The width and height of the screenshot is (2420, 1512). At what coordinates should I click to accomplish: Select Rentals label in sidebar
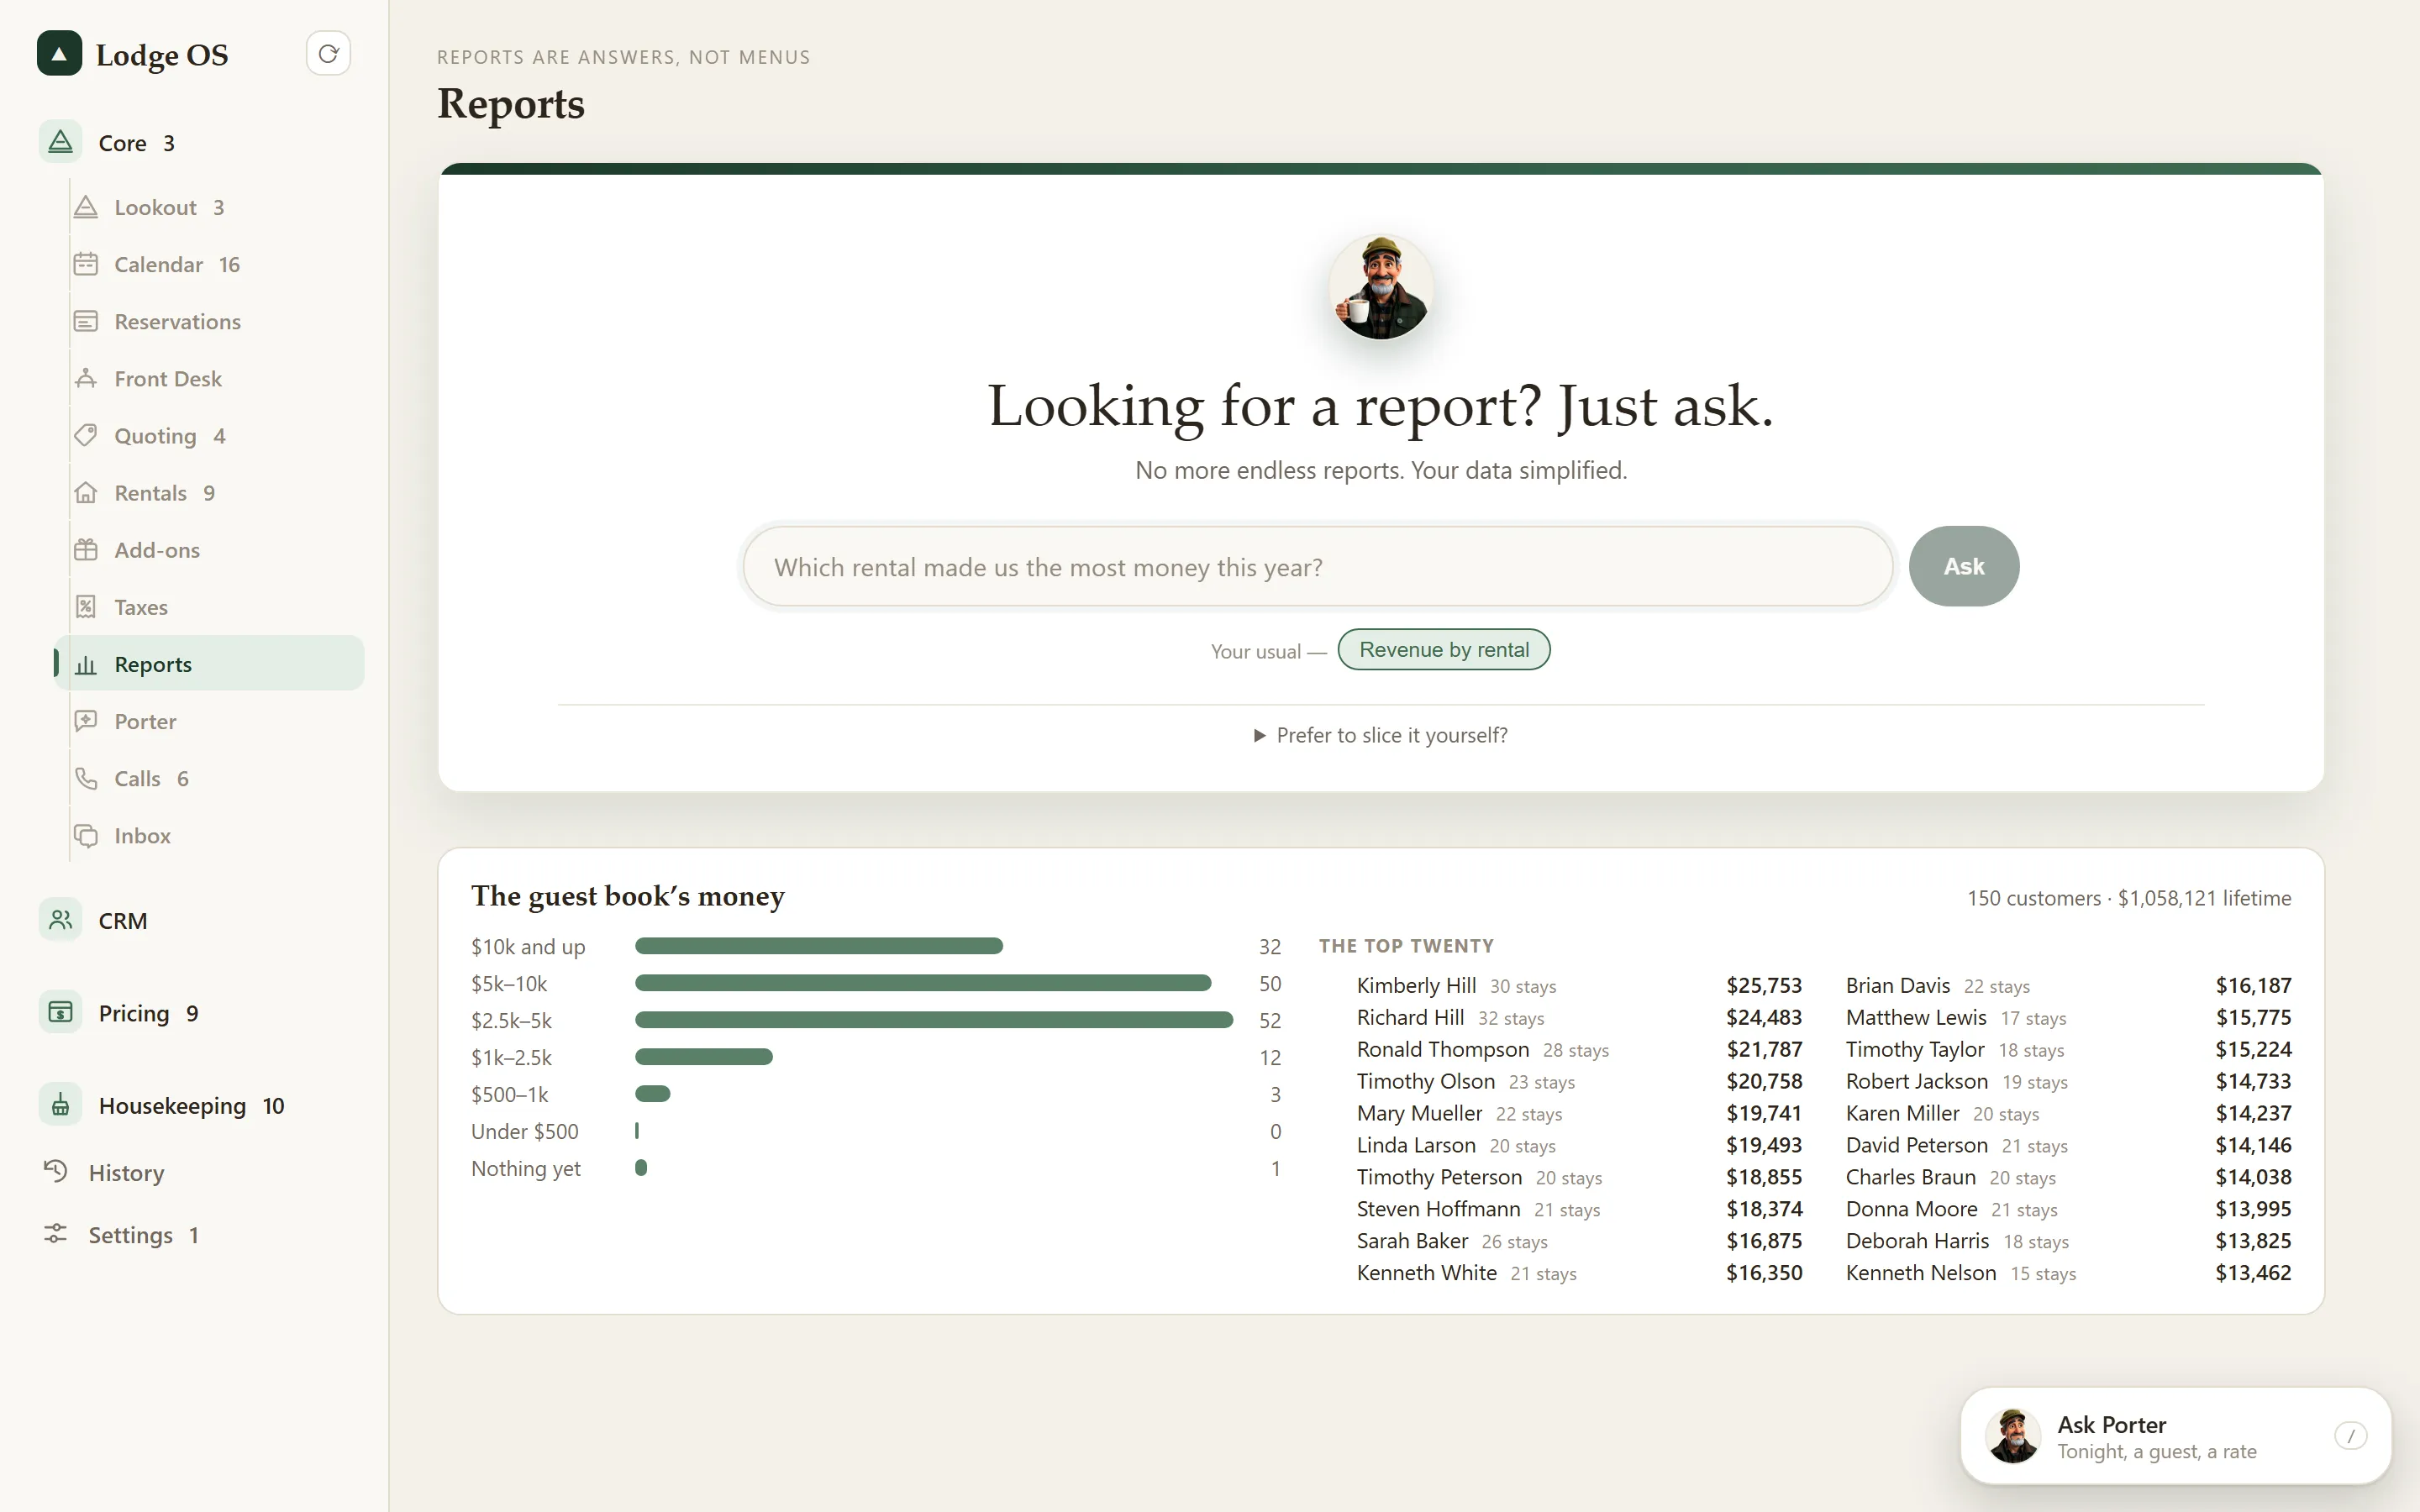click(150, 492)
